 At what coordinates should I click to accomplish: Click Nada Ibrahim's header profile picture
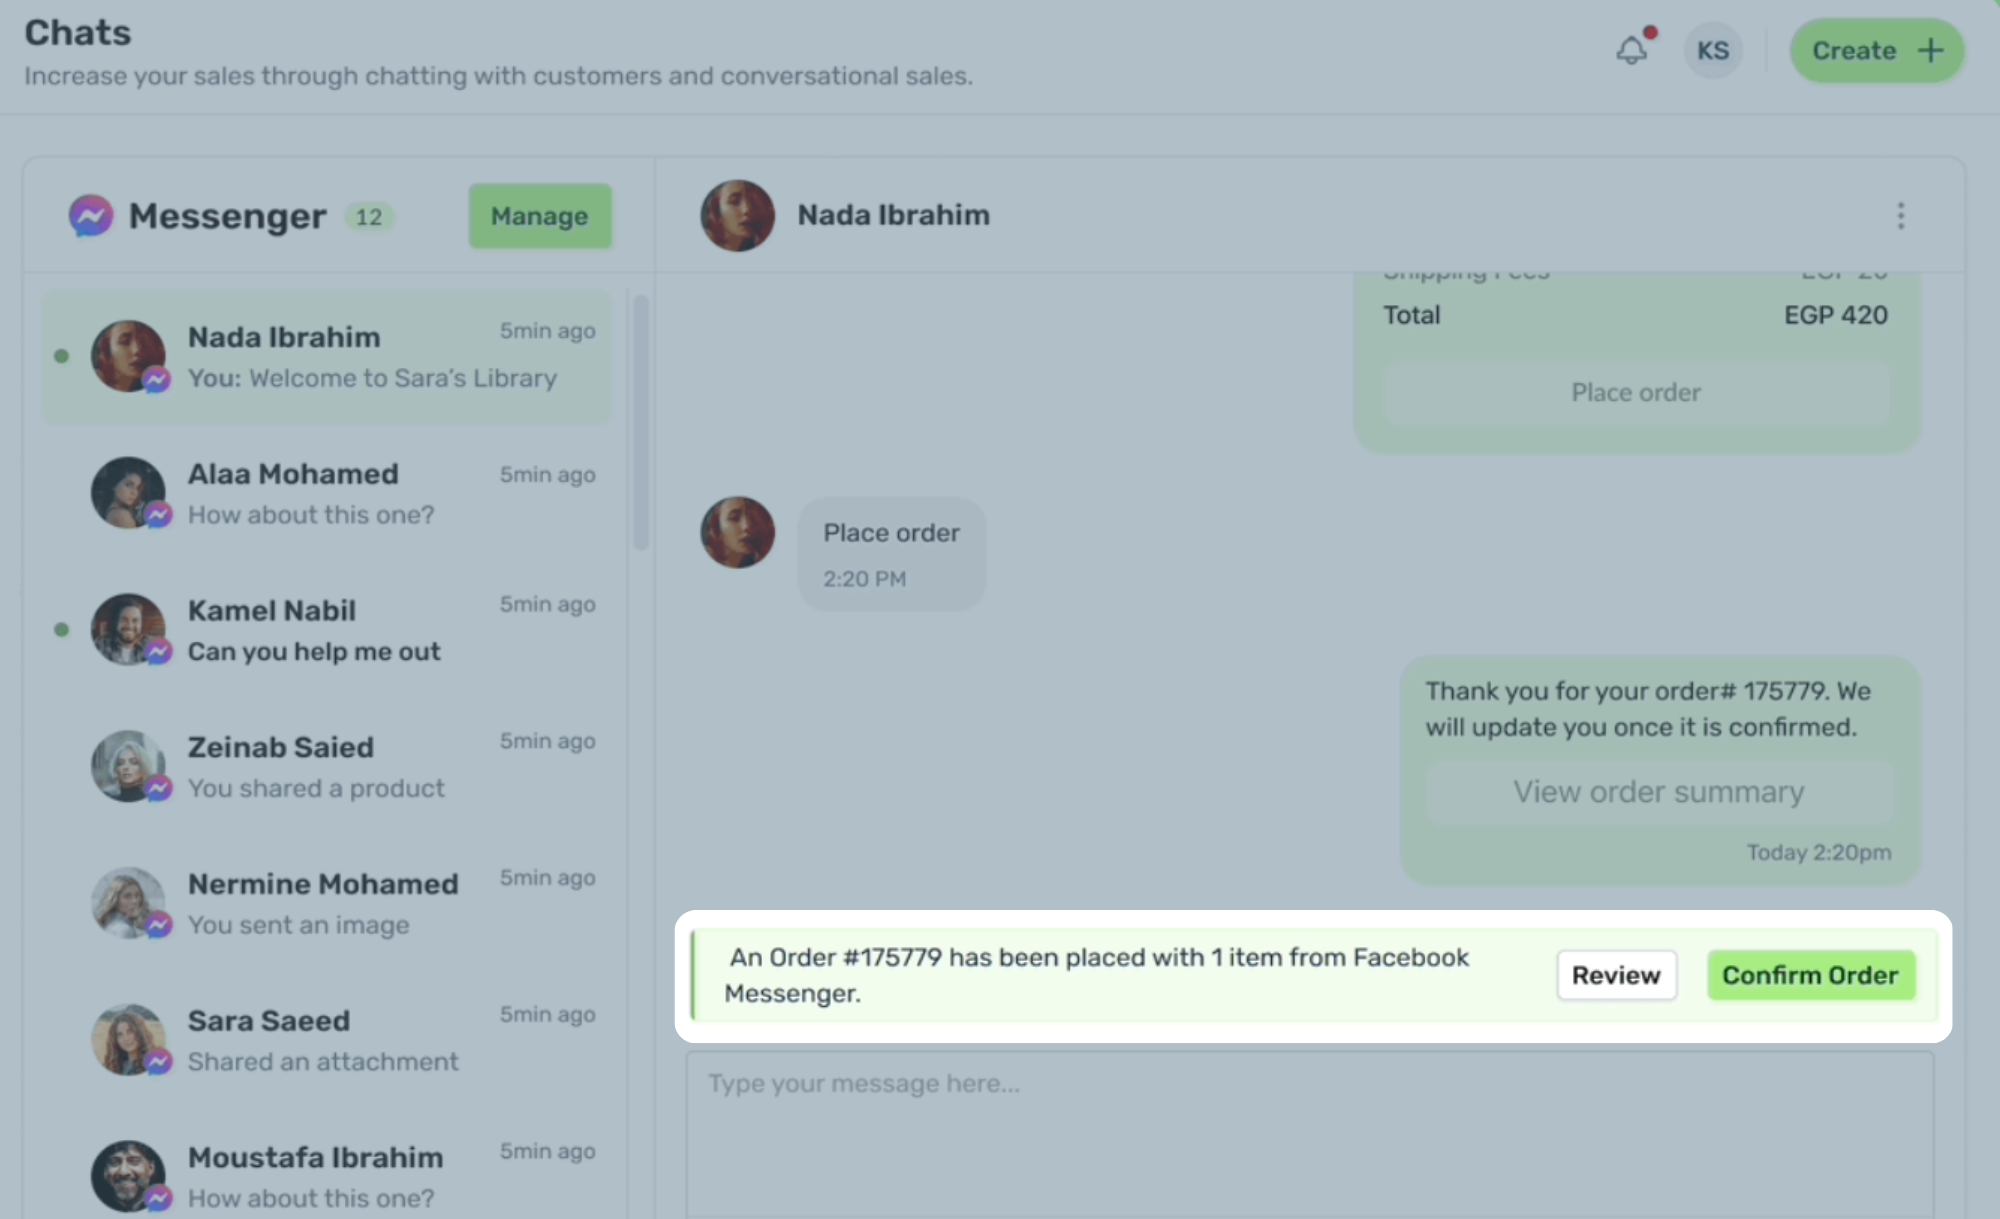tap(737, 216)
